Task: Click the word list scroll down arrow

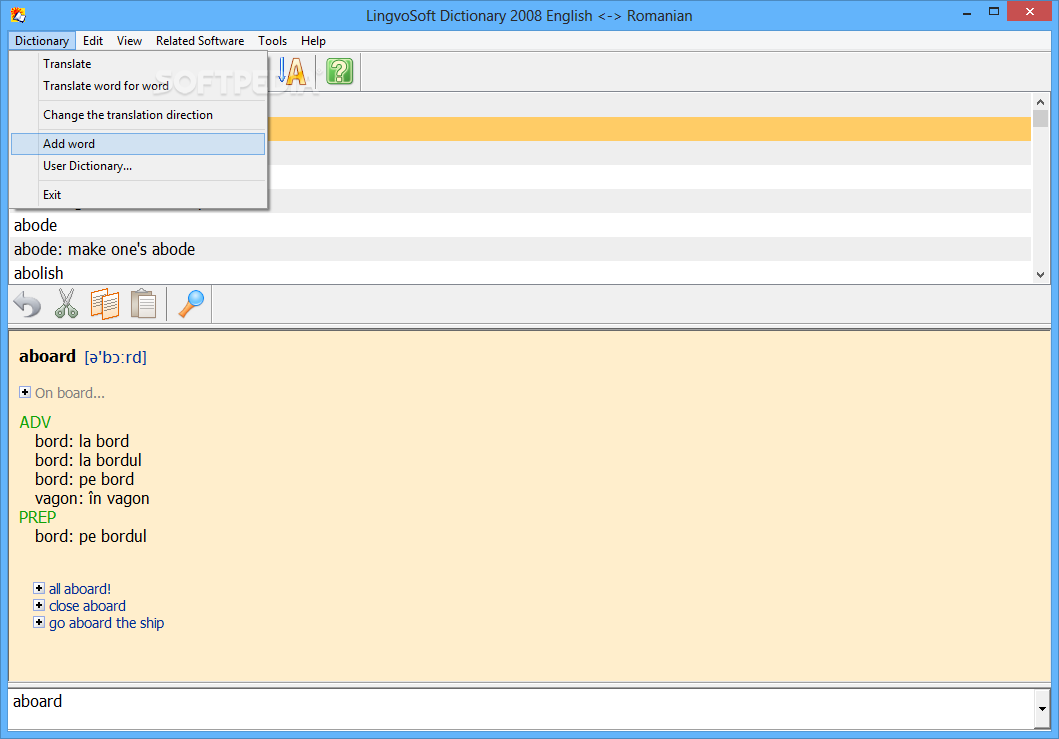Action: [x=1040, y=275]
